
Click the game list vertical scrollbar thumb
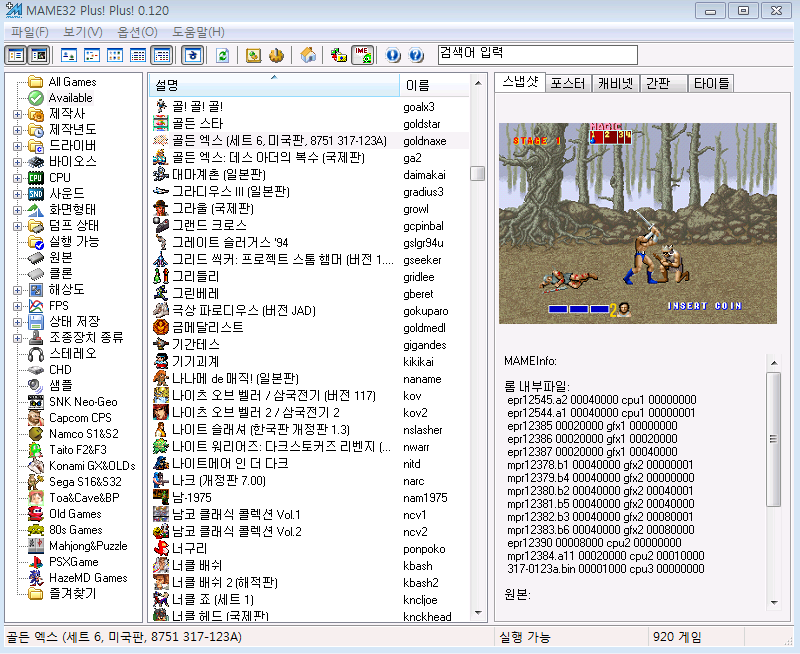coord(478,173)
